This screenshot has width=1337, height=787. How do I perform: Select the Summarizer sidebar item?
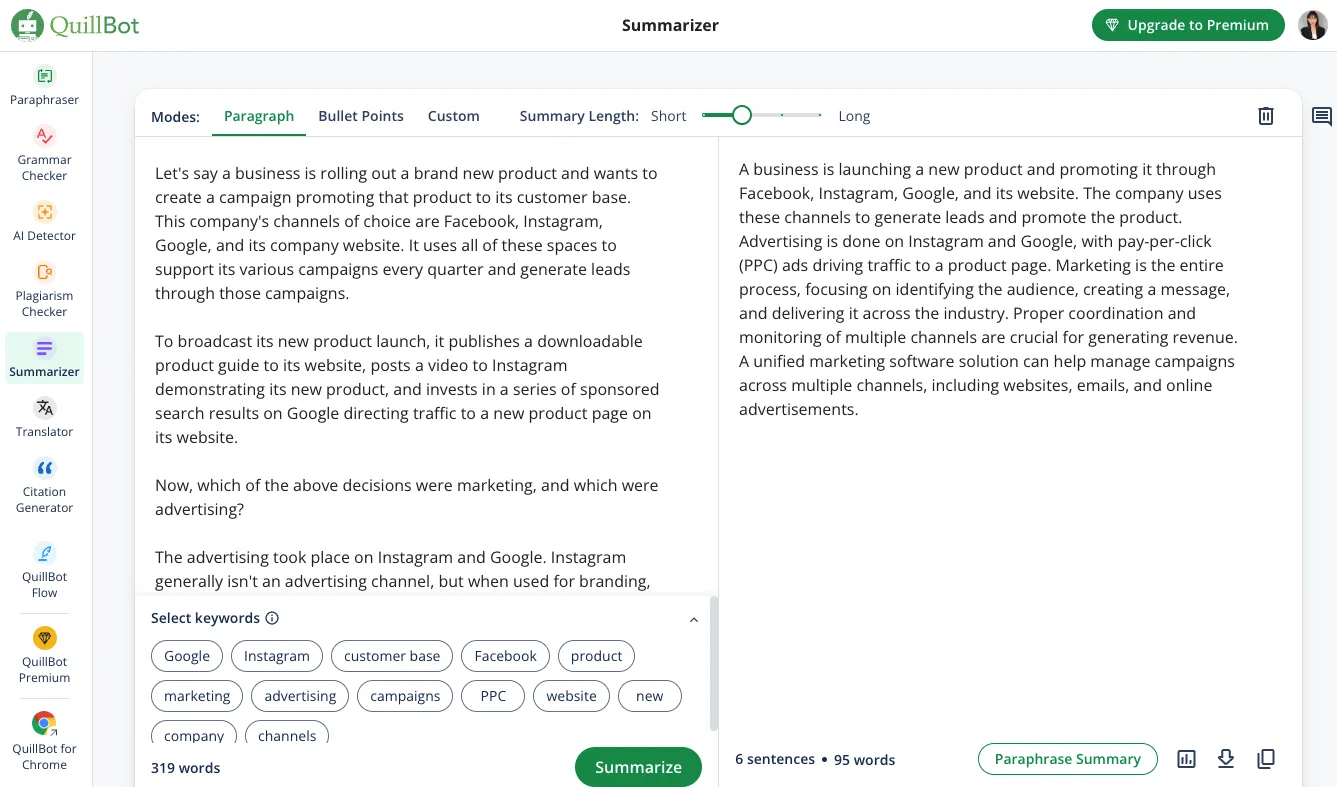pyautogui.click(x=44, y=358)
